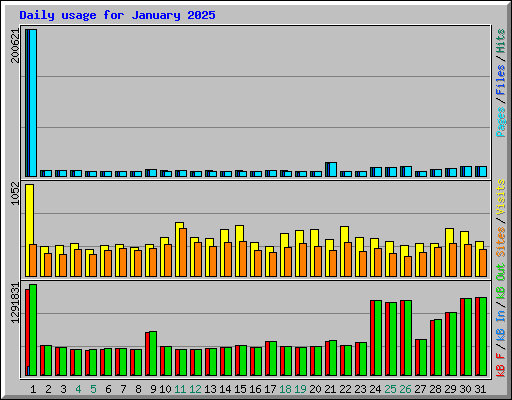512x400 pixels.
Task: Click day 31 on the x-axis
Action: click(x=480, y=389)
